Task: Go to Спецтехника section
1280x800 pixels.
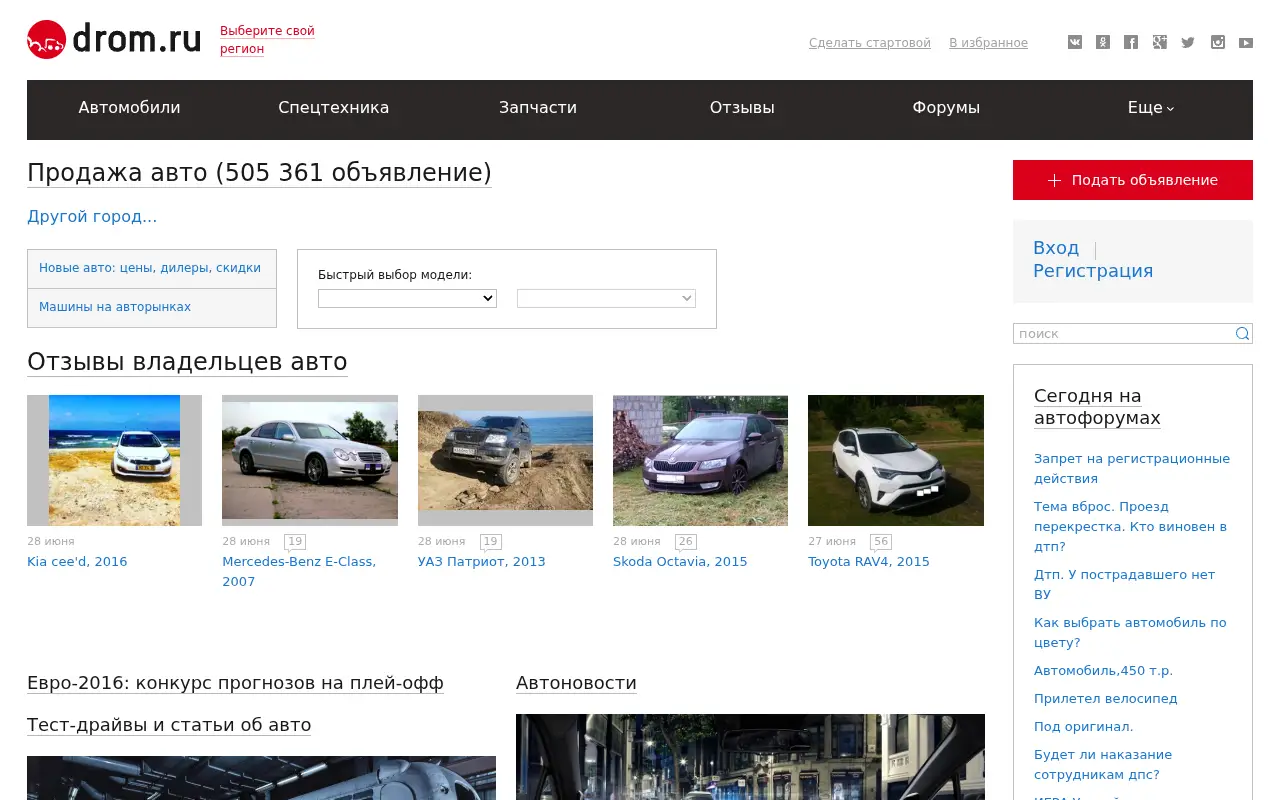Action: point(334,108)
